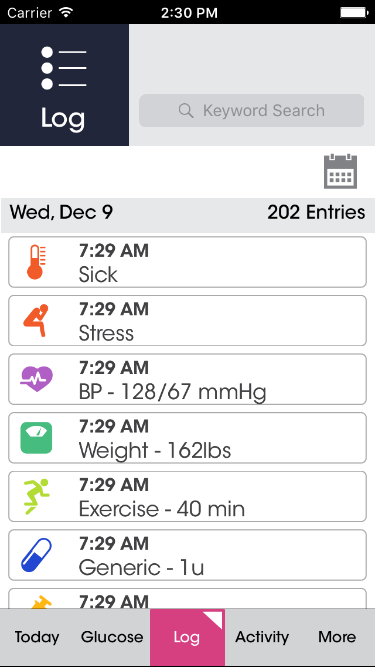Select the highlighted Log tab

[188, 637]
